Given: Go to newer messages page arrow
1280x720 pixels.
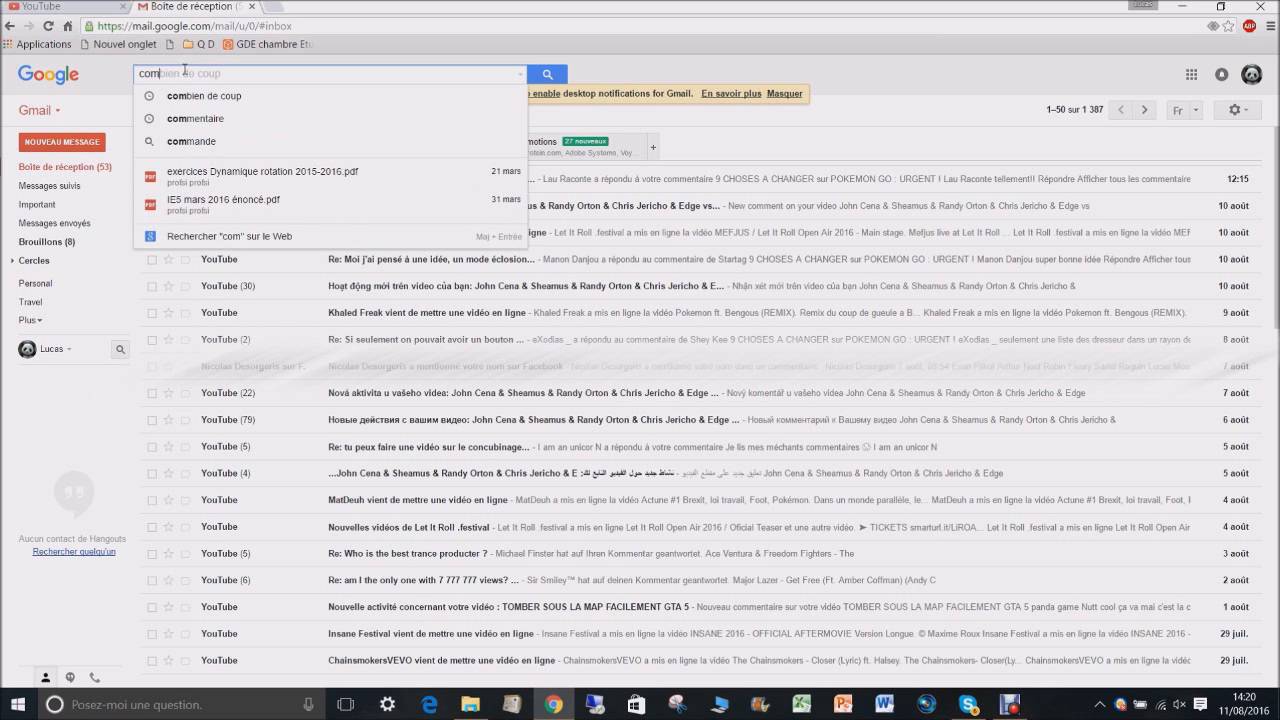Looking at the screenshot, I should point(1121,110).
